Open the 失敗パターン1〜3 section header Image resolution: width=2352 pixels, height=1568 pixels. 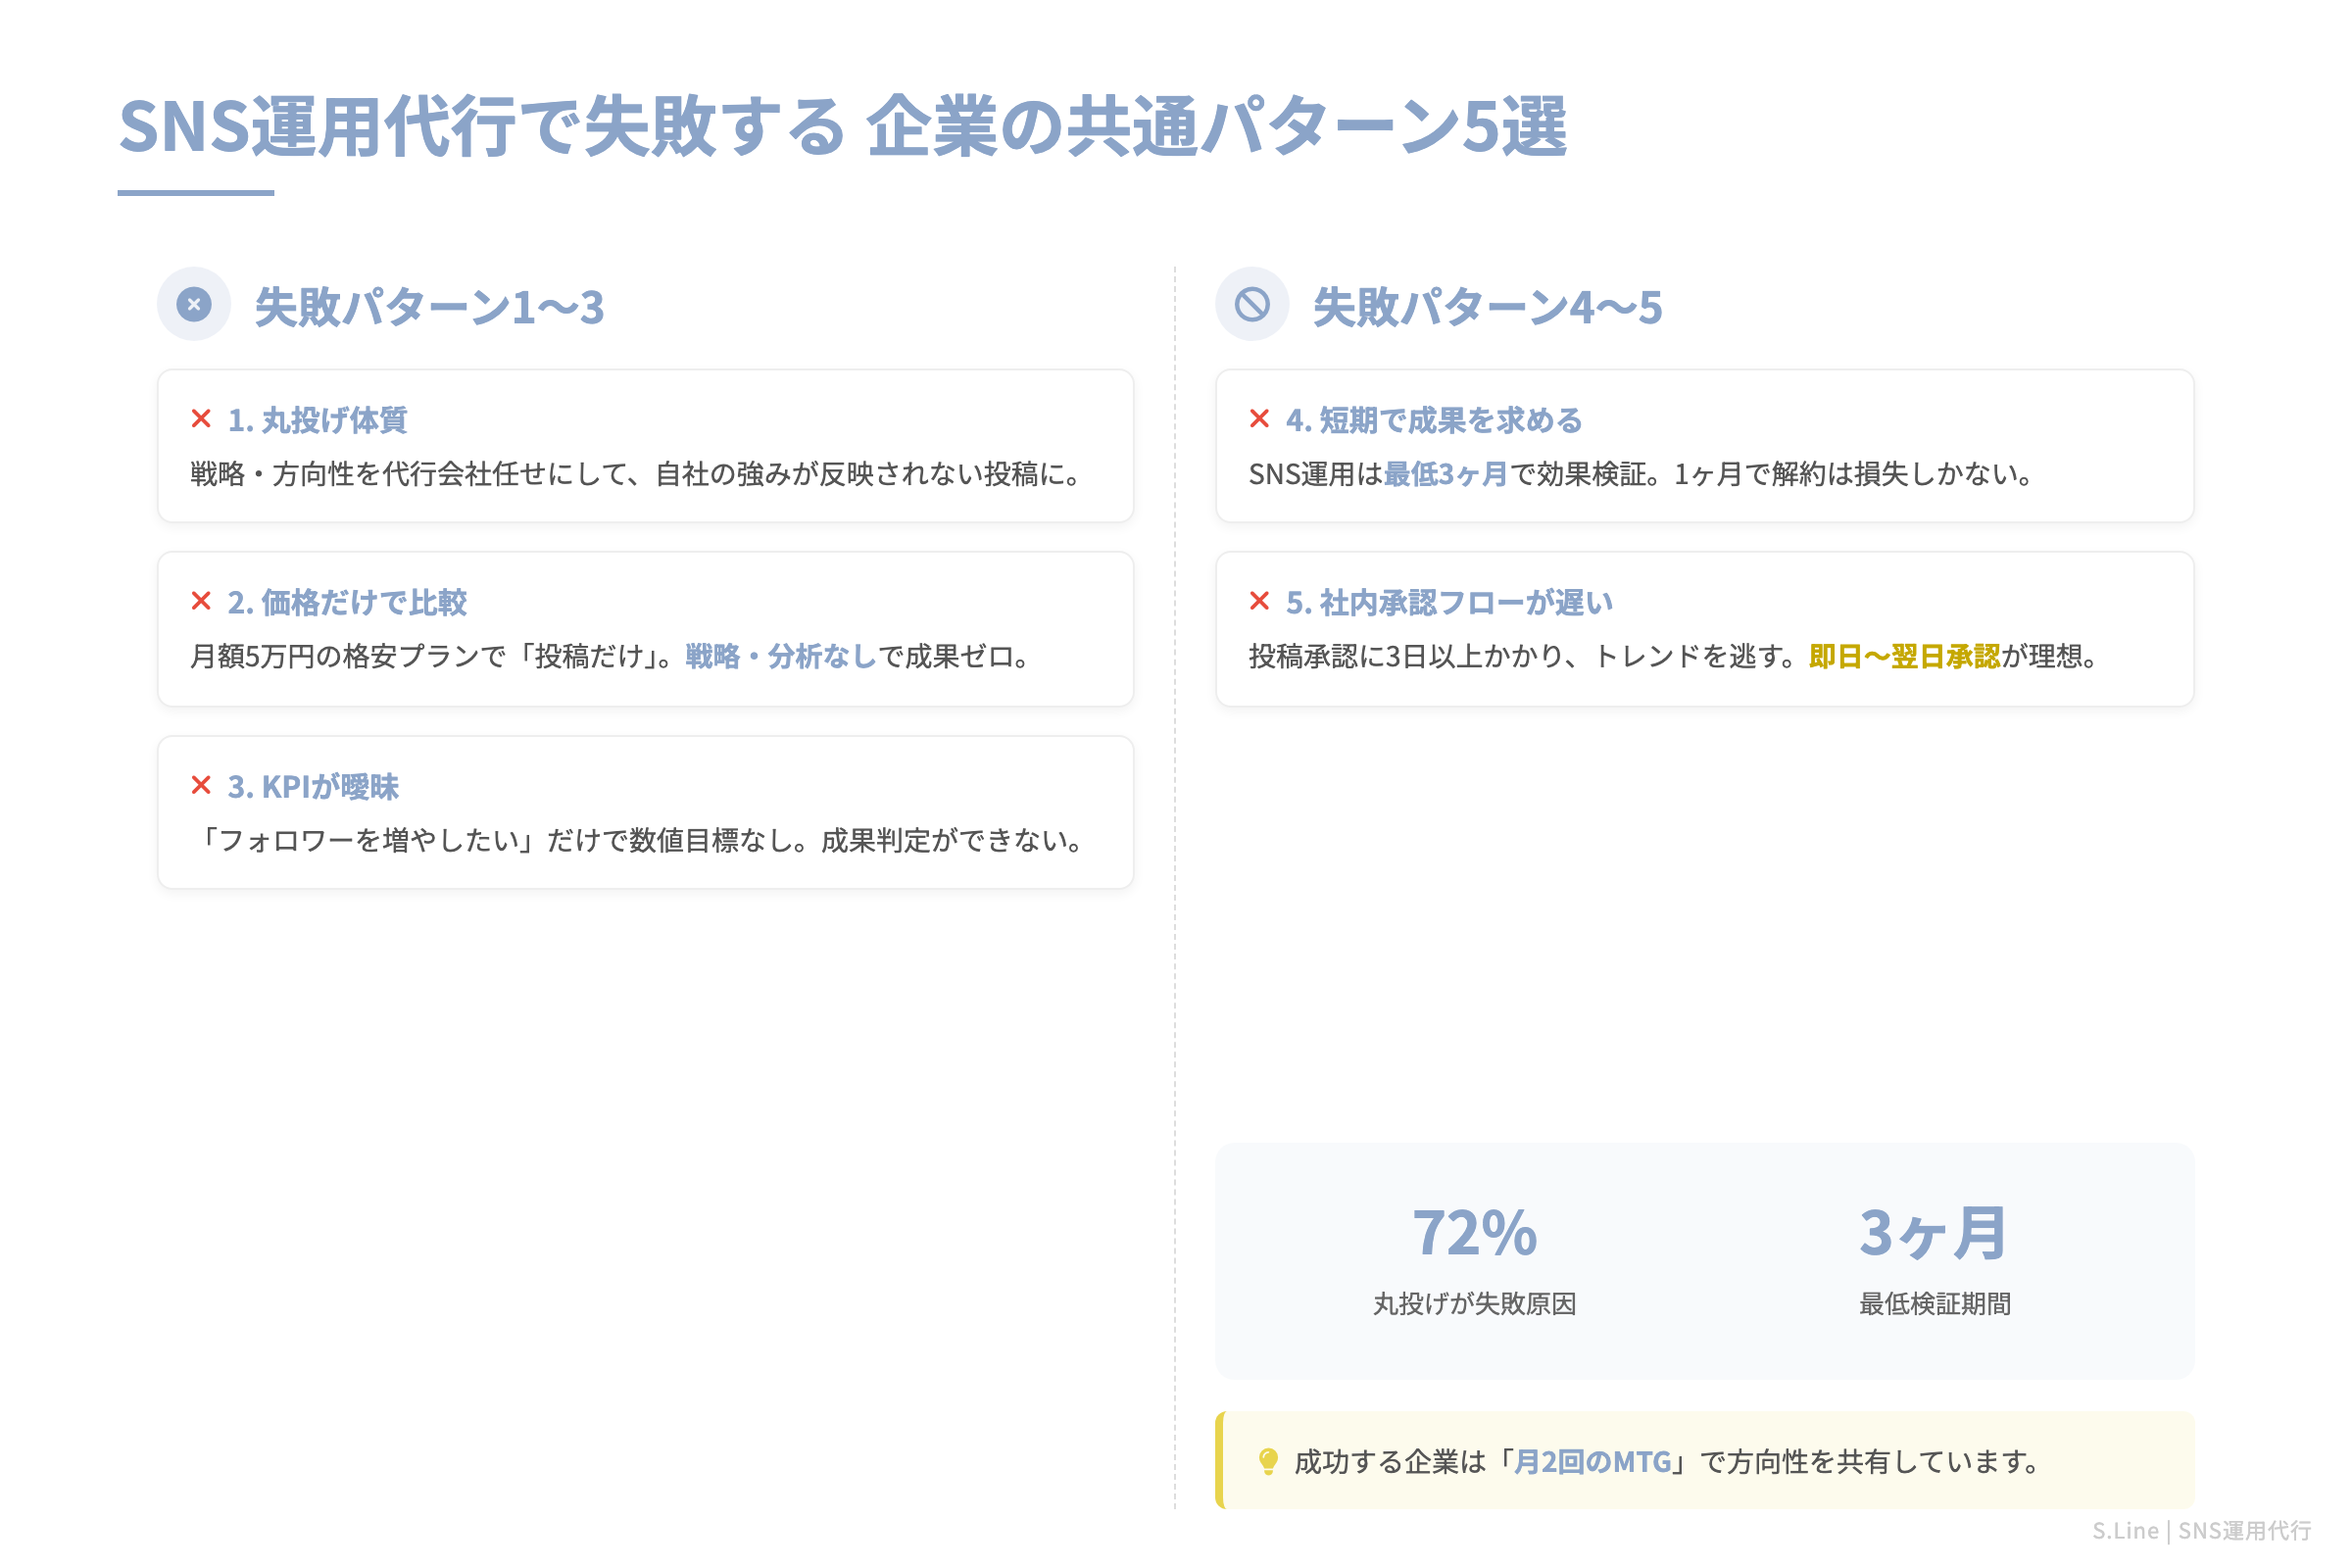pyautogui.click(x=428, y=306)
